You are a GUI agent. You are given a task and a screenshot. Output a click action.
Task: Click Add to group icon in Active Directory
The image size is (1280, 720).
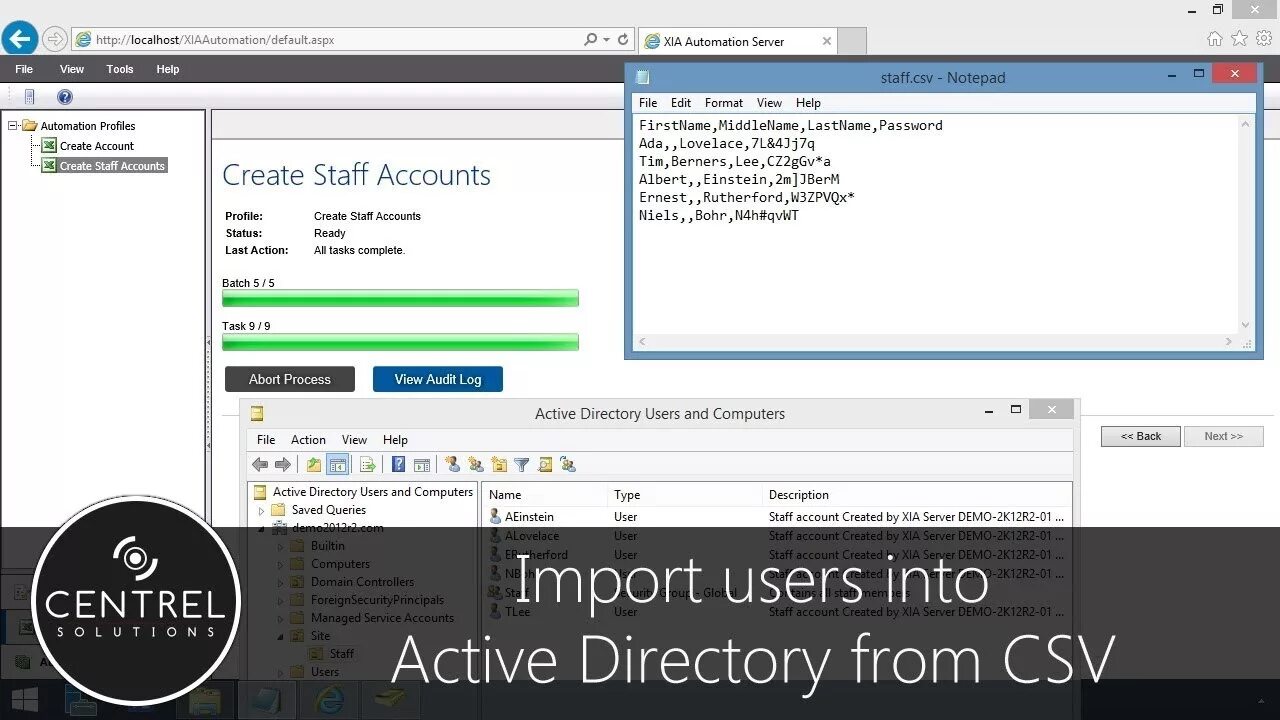coord(568,464)
